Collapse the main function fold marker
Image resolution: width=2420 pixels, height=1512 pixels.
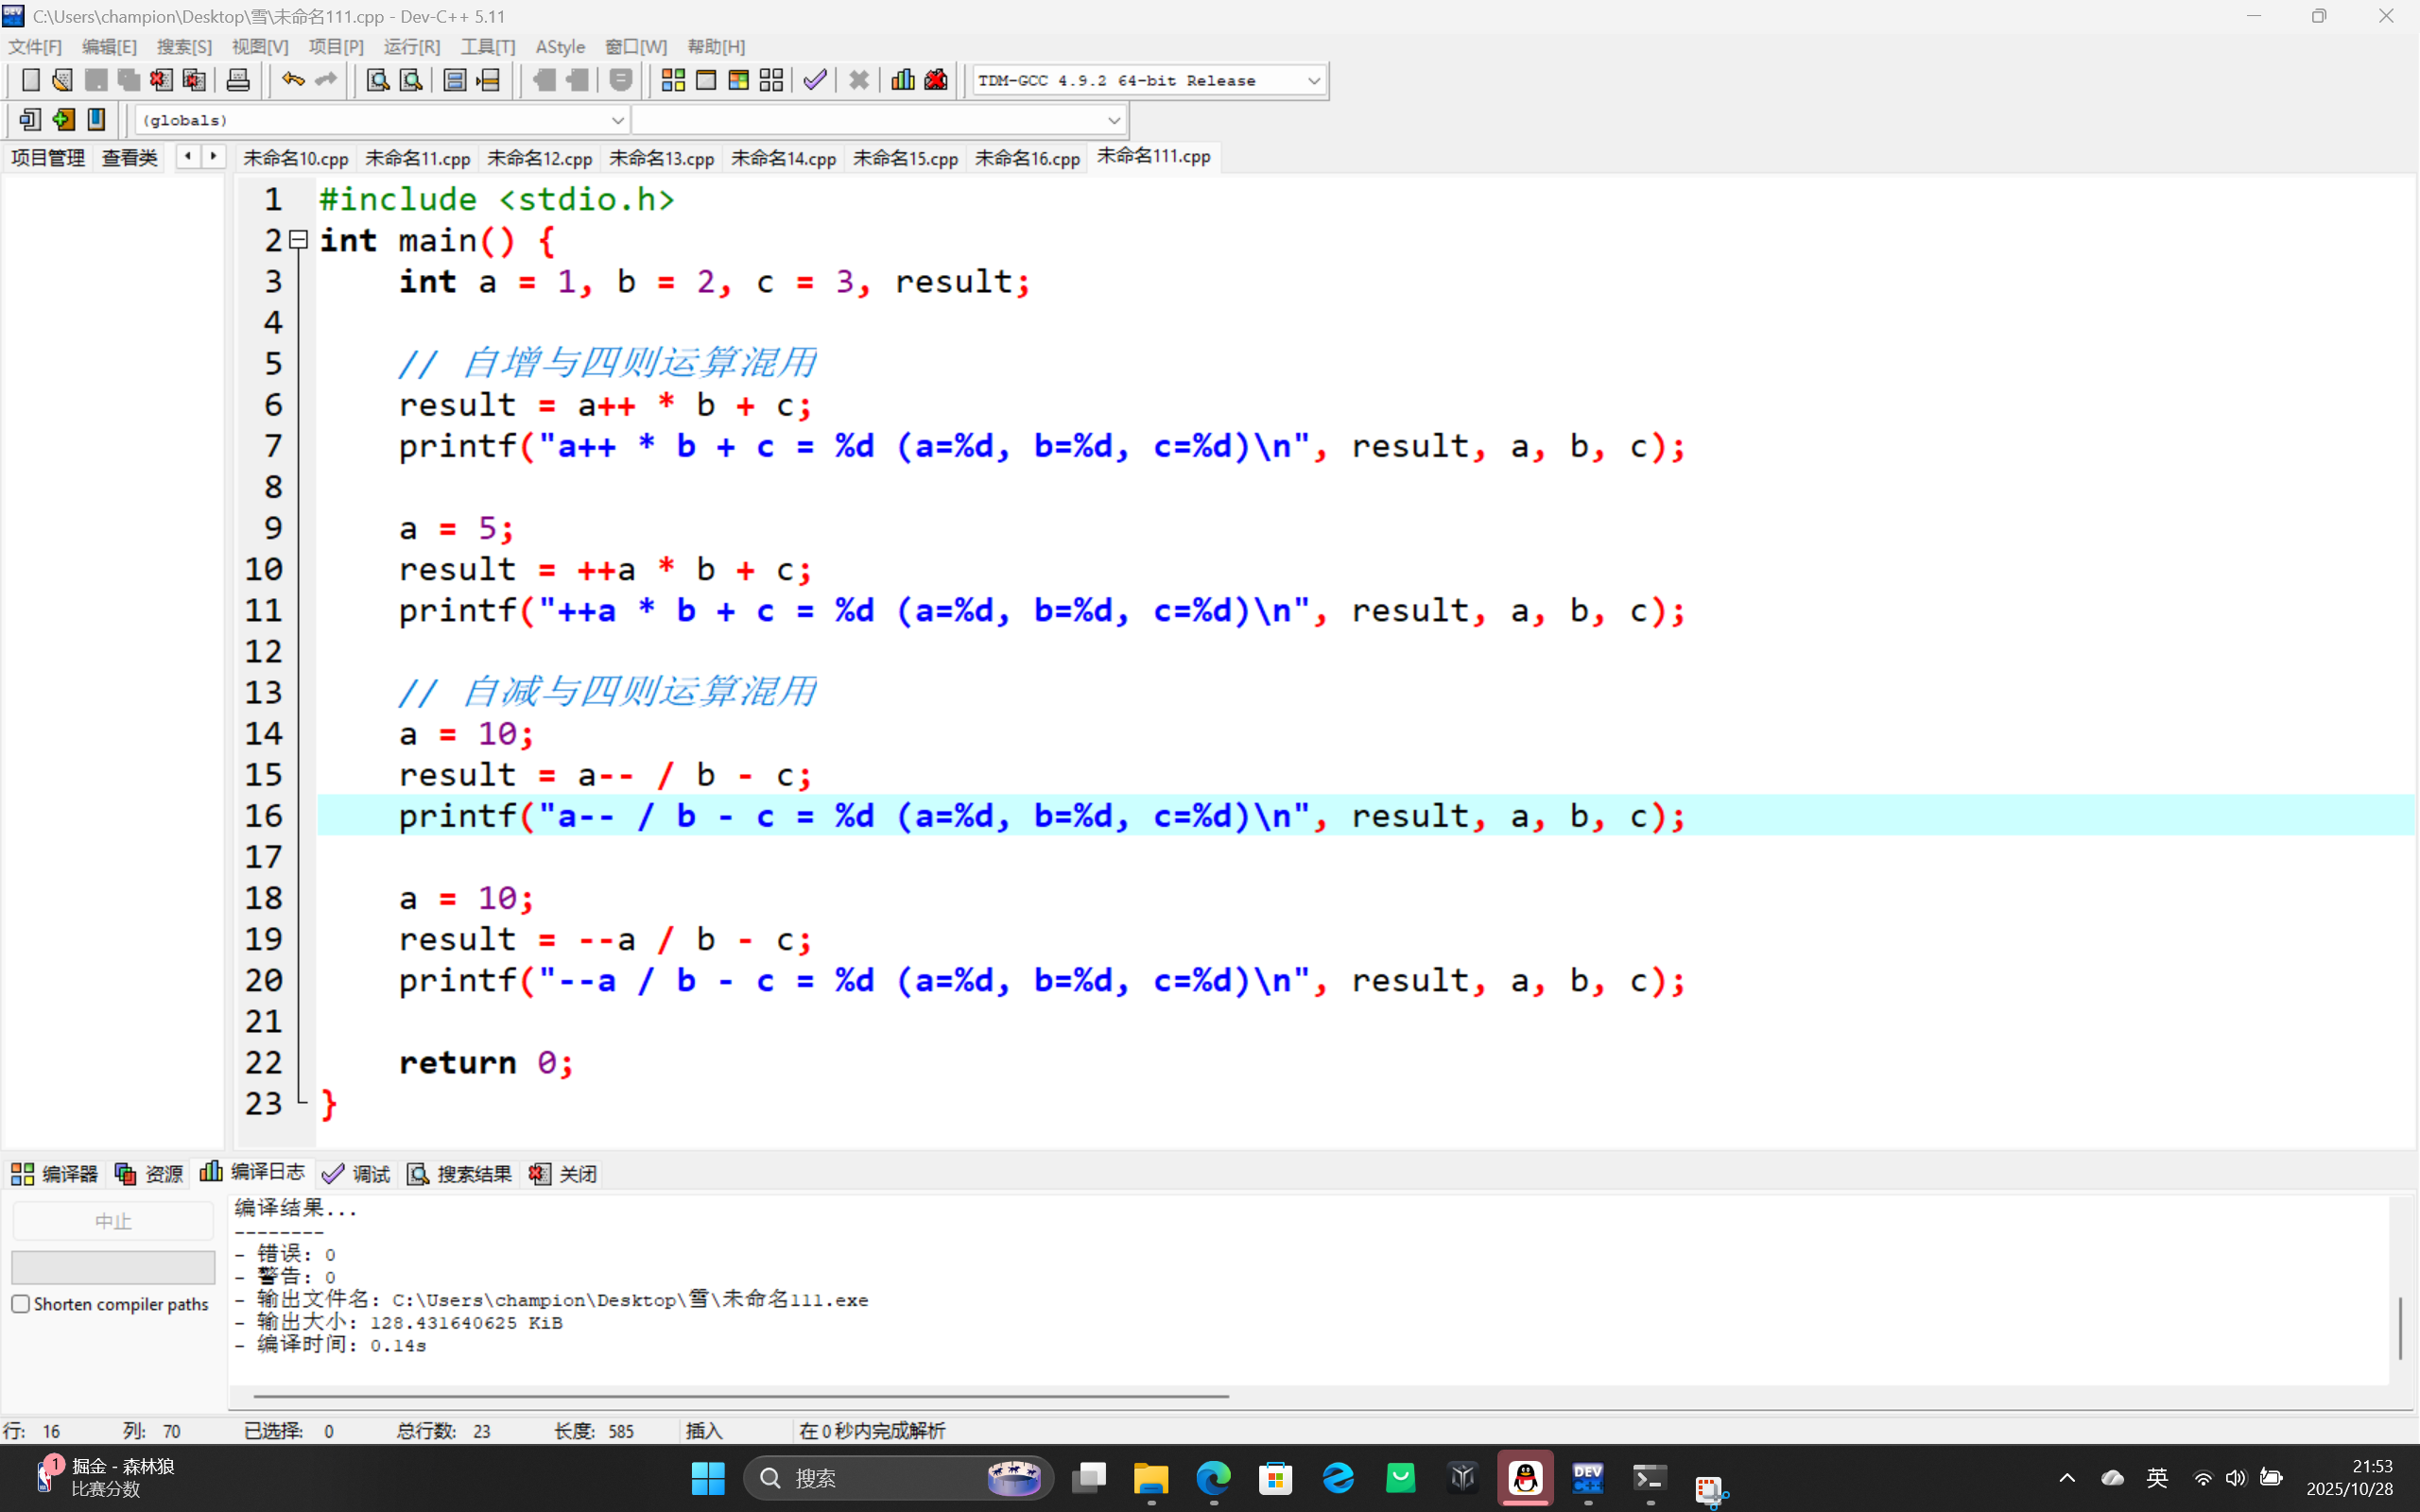click(298, 240)
